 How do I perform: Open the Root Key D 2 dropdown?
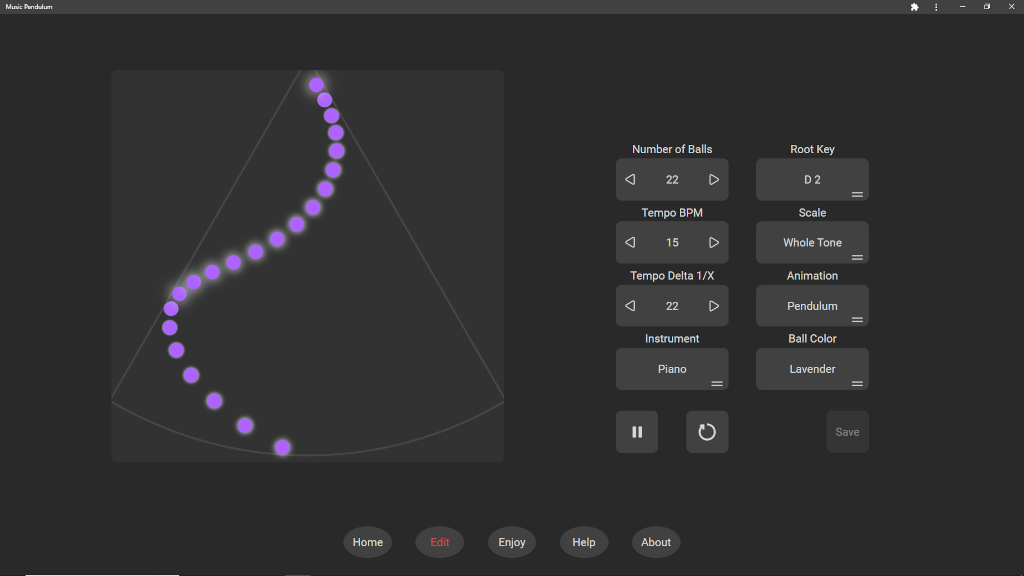812,180
